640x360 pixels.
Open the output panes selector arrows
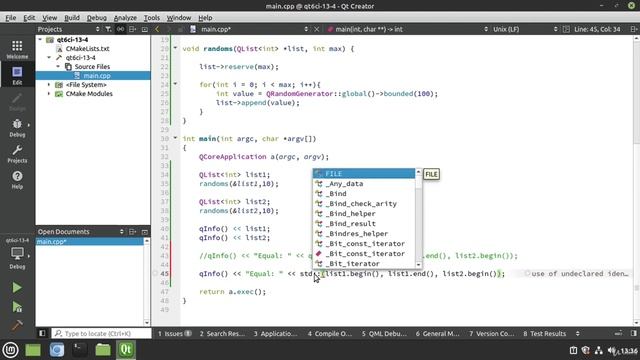[x=578, y=333]
